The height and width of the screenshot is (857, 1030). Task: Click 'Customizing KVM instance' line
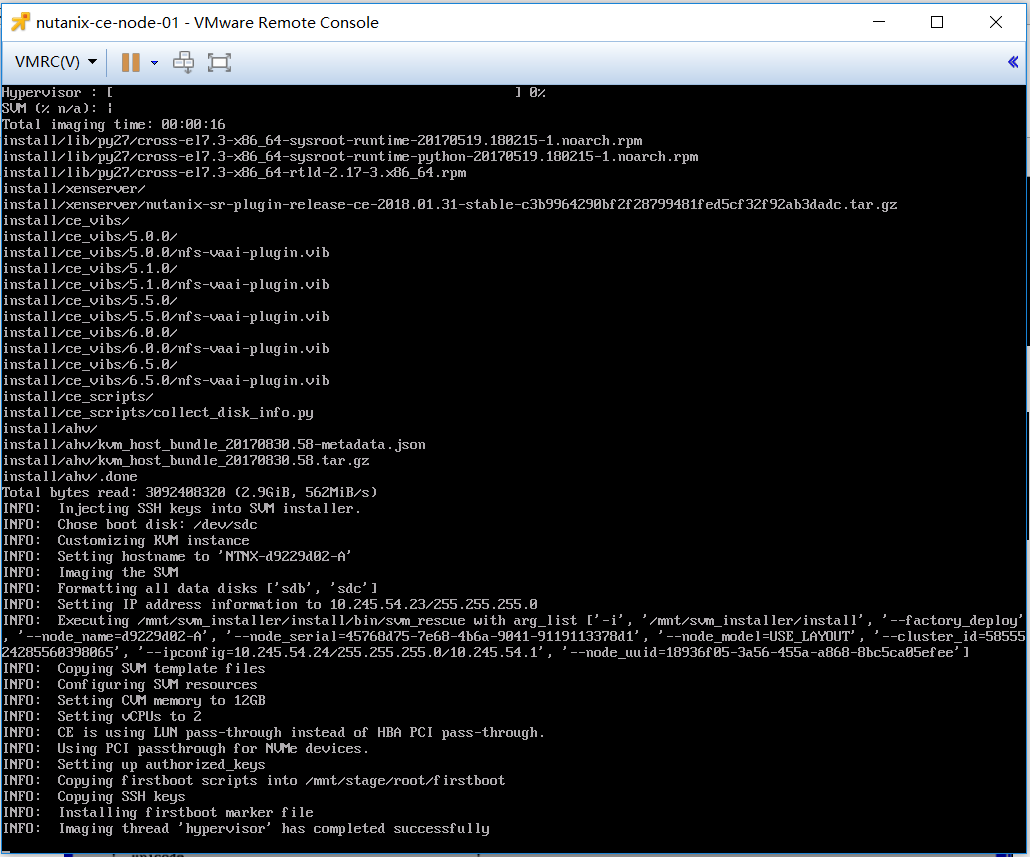click(x=126, y=540)
